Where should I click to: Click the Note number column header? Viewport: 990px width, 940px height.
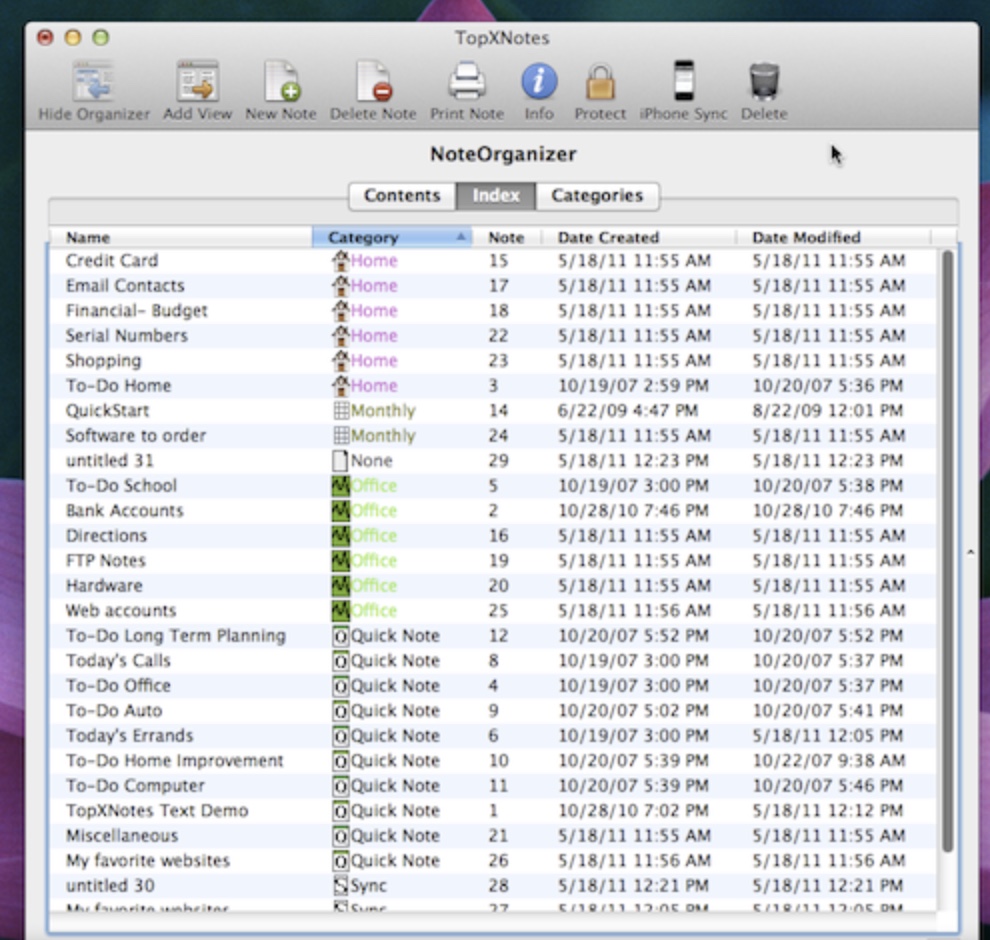(506, 238)
